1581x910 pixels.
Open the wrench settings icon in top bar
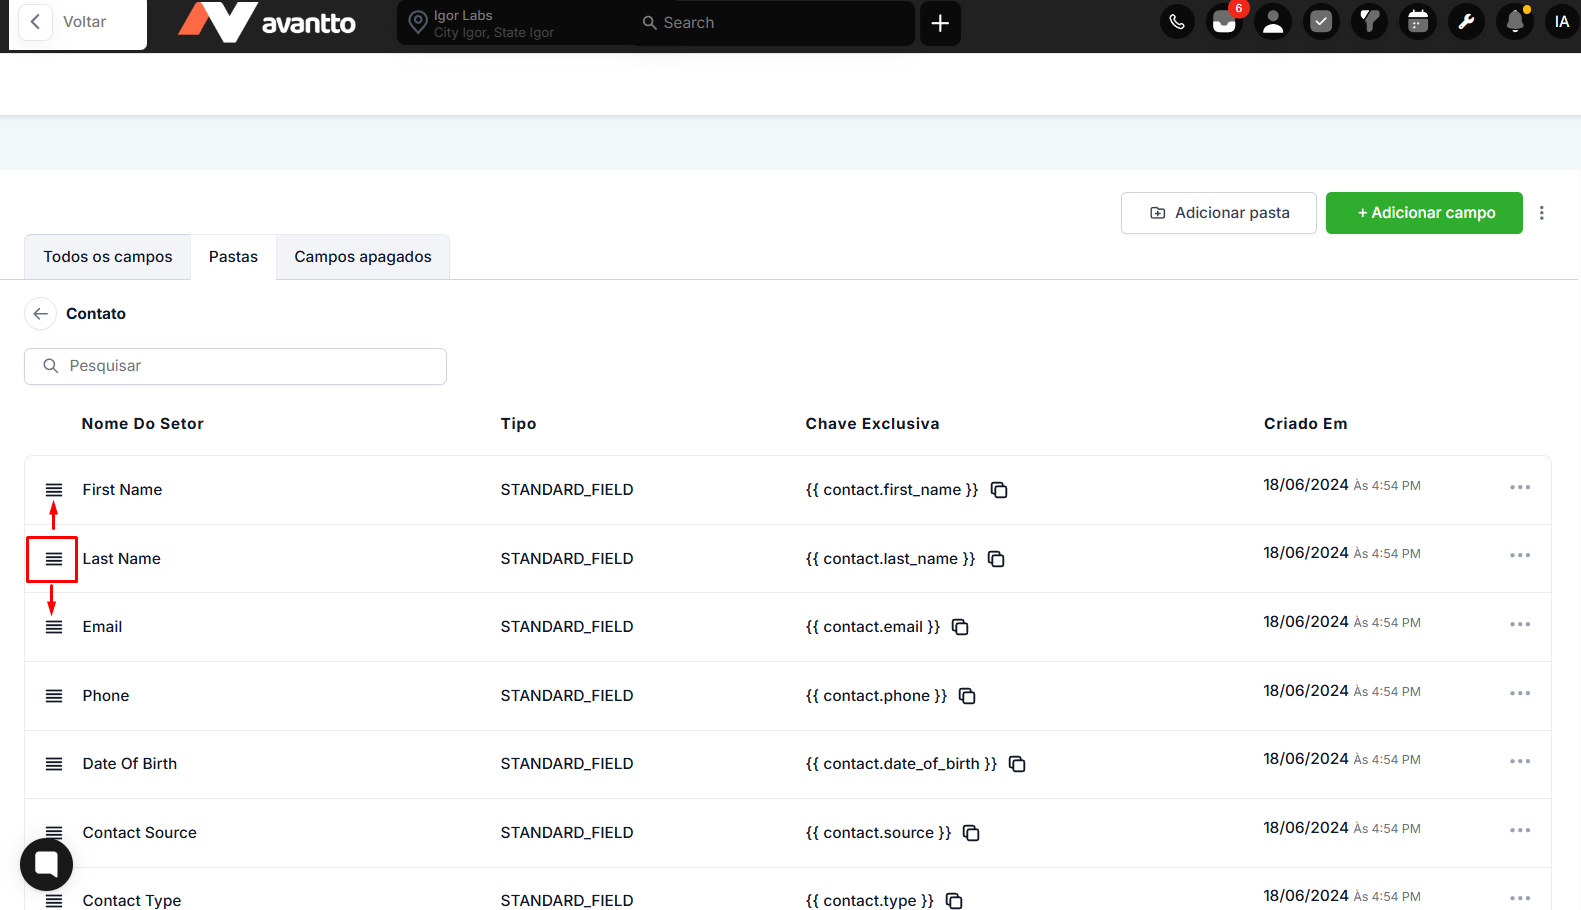pos(1466,22)
